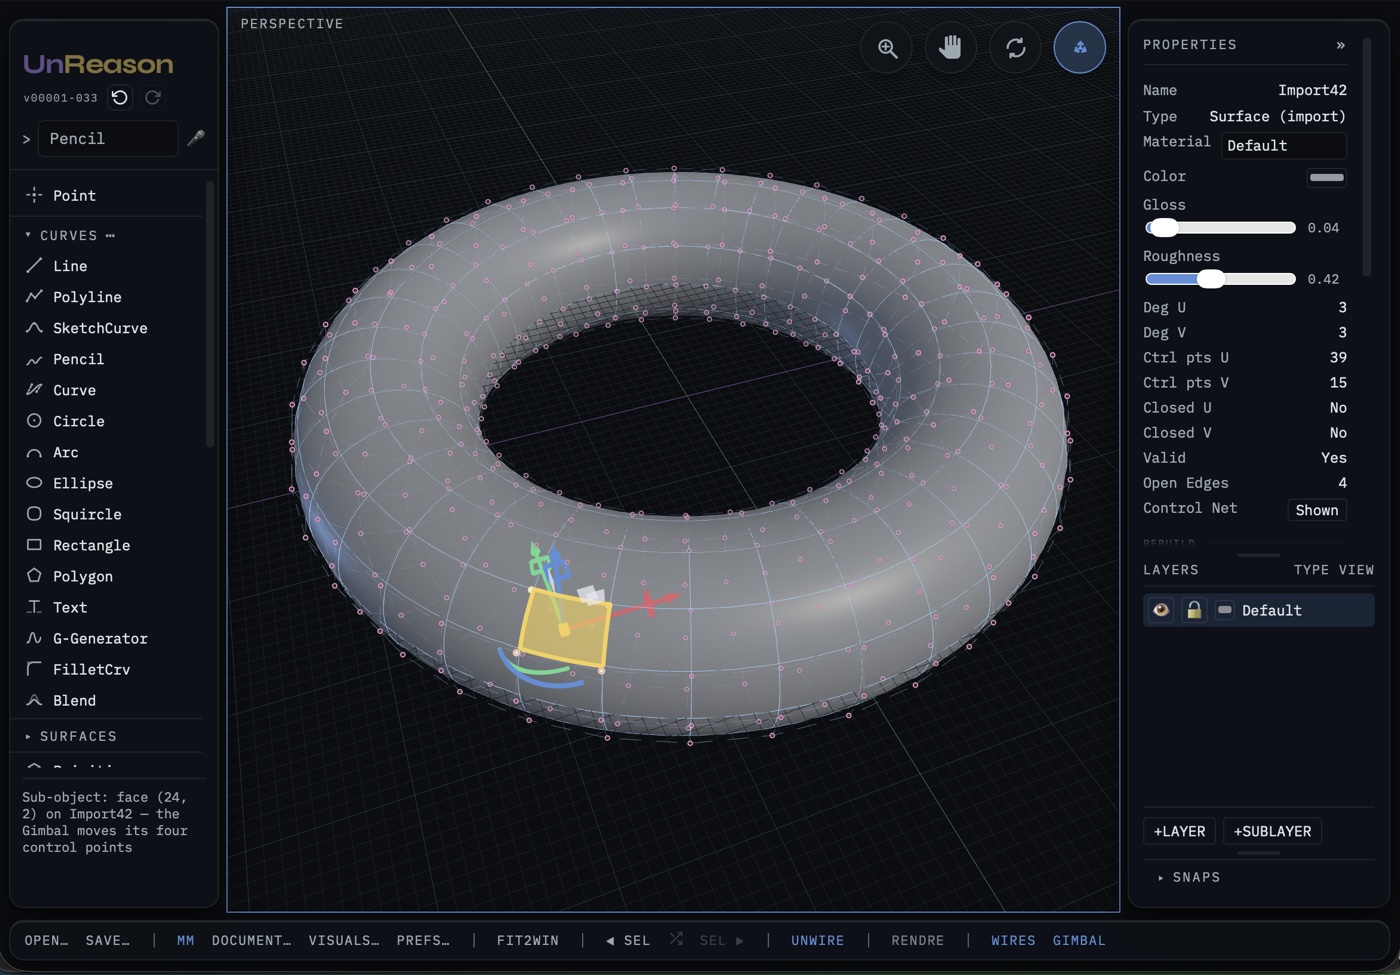Click the previous SEL arrow button

coord(628,940)
